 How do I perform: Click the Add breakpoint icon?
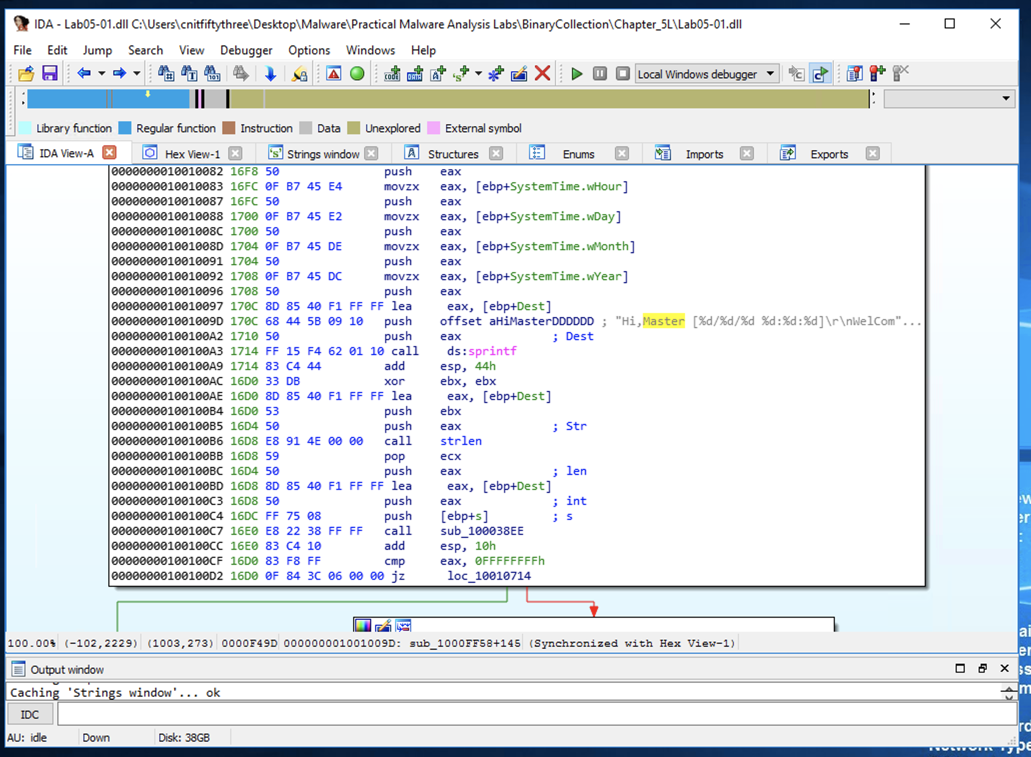click(x=877, y=74)
